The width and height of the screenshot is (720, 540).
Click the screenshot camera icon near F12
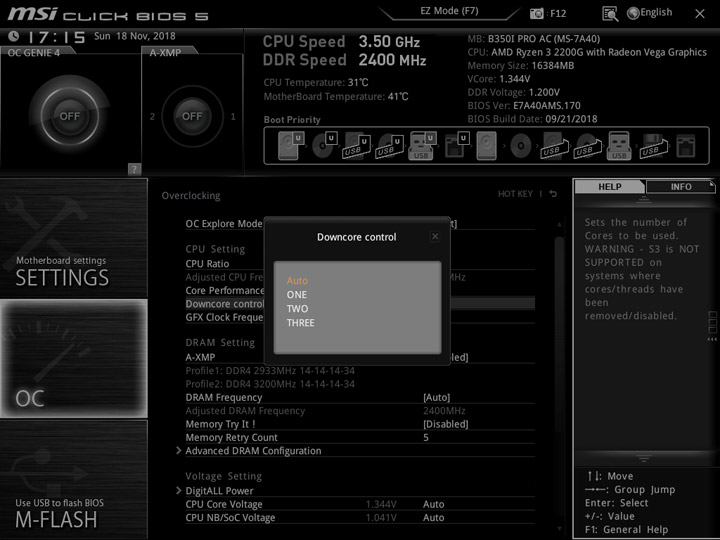pyautogui.click(x=536, y=13)
